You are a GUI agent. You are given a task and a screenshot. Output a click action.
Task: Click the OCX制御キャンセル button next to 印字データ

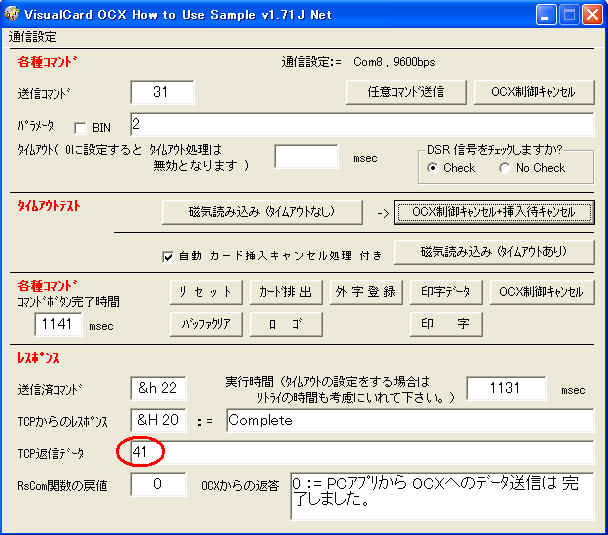coord(542,292)
